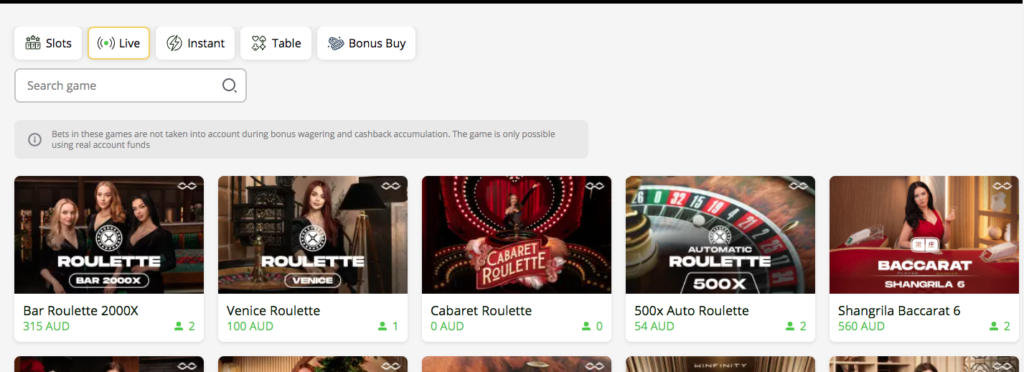
Task: Click the infinity icon on the Venice Roulette thumbnail
Action: pyautogui.click(x=391, y=186)
